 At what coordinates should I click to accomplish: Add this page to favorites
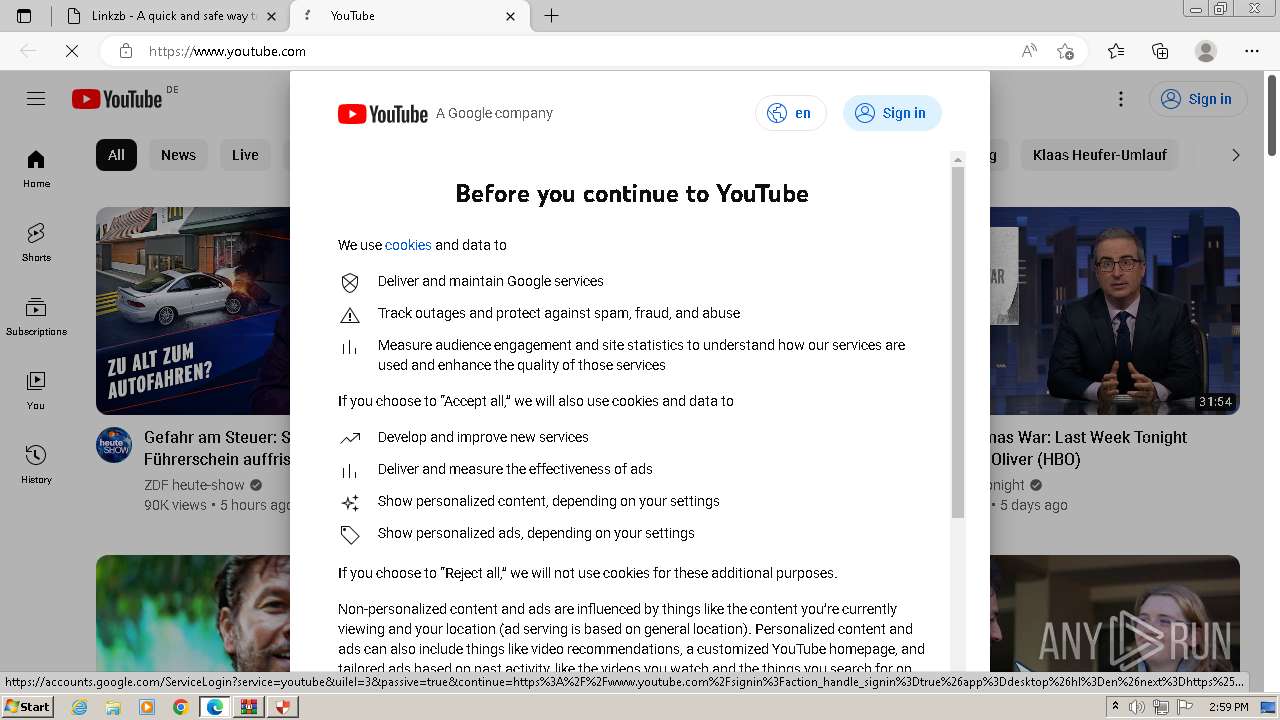[x=1065, y=51]
